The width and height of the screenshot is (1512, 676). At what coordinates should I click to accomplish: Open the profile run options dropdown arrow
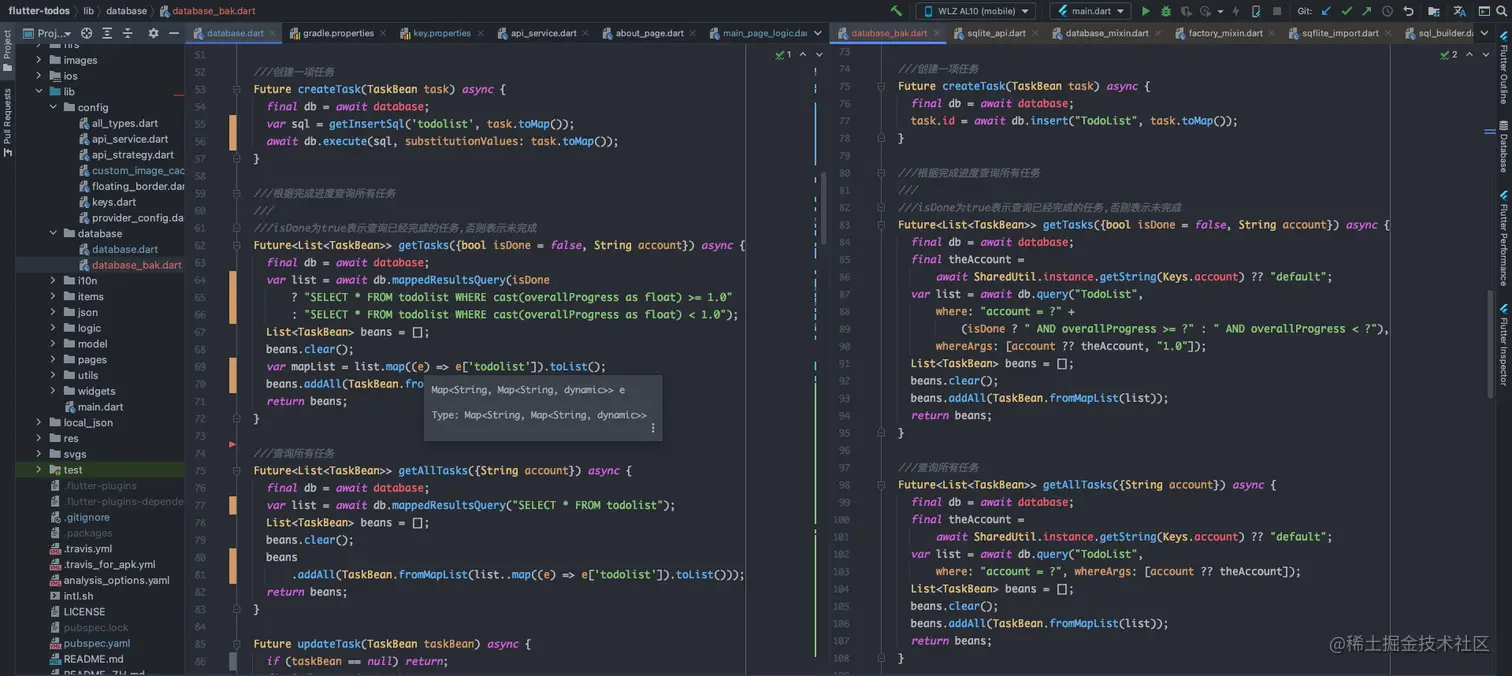coord(1221,11)
